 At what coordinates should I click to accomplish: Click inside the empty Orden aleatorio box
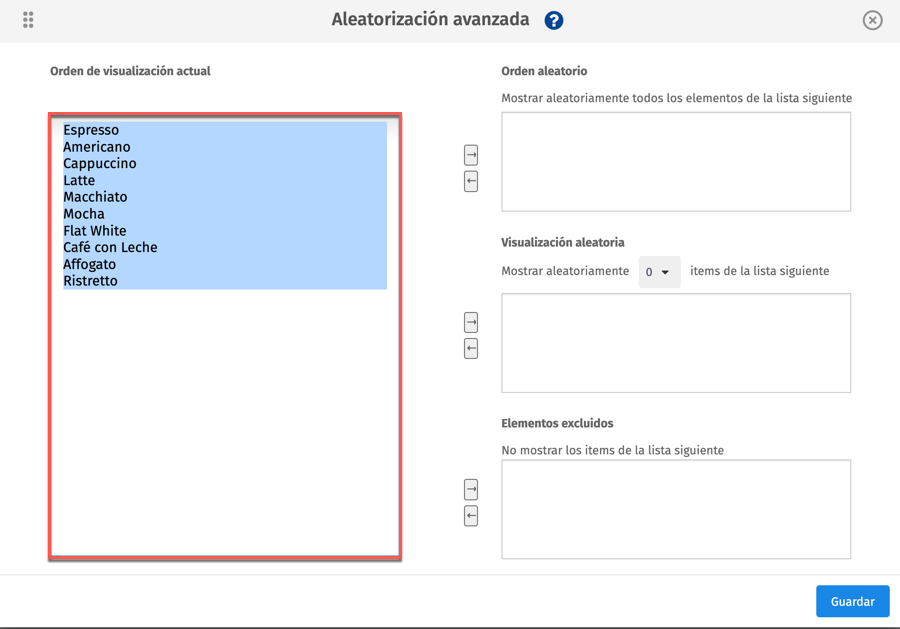(x=676, y=160)
